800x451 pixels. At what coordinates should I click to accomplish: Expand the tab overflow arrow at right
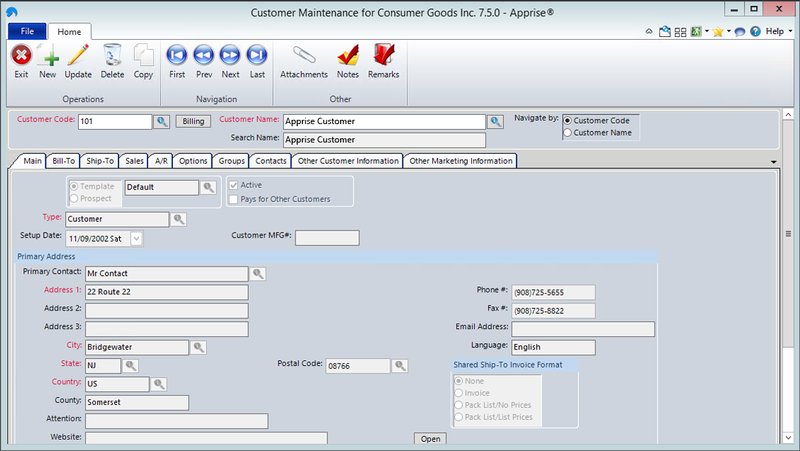tap(773, 162)
